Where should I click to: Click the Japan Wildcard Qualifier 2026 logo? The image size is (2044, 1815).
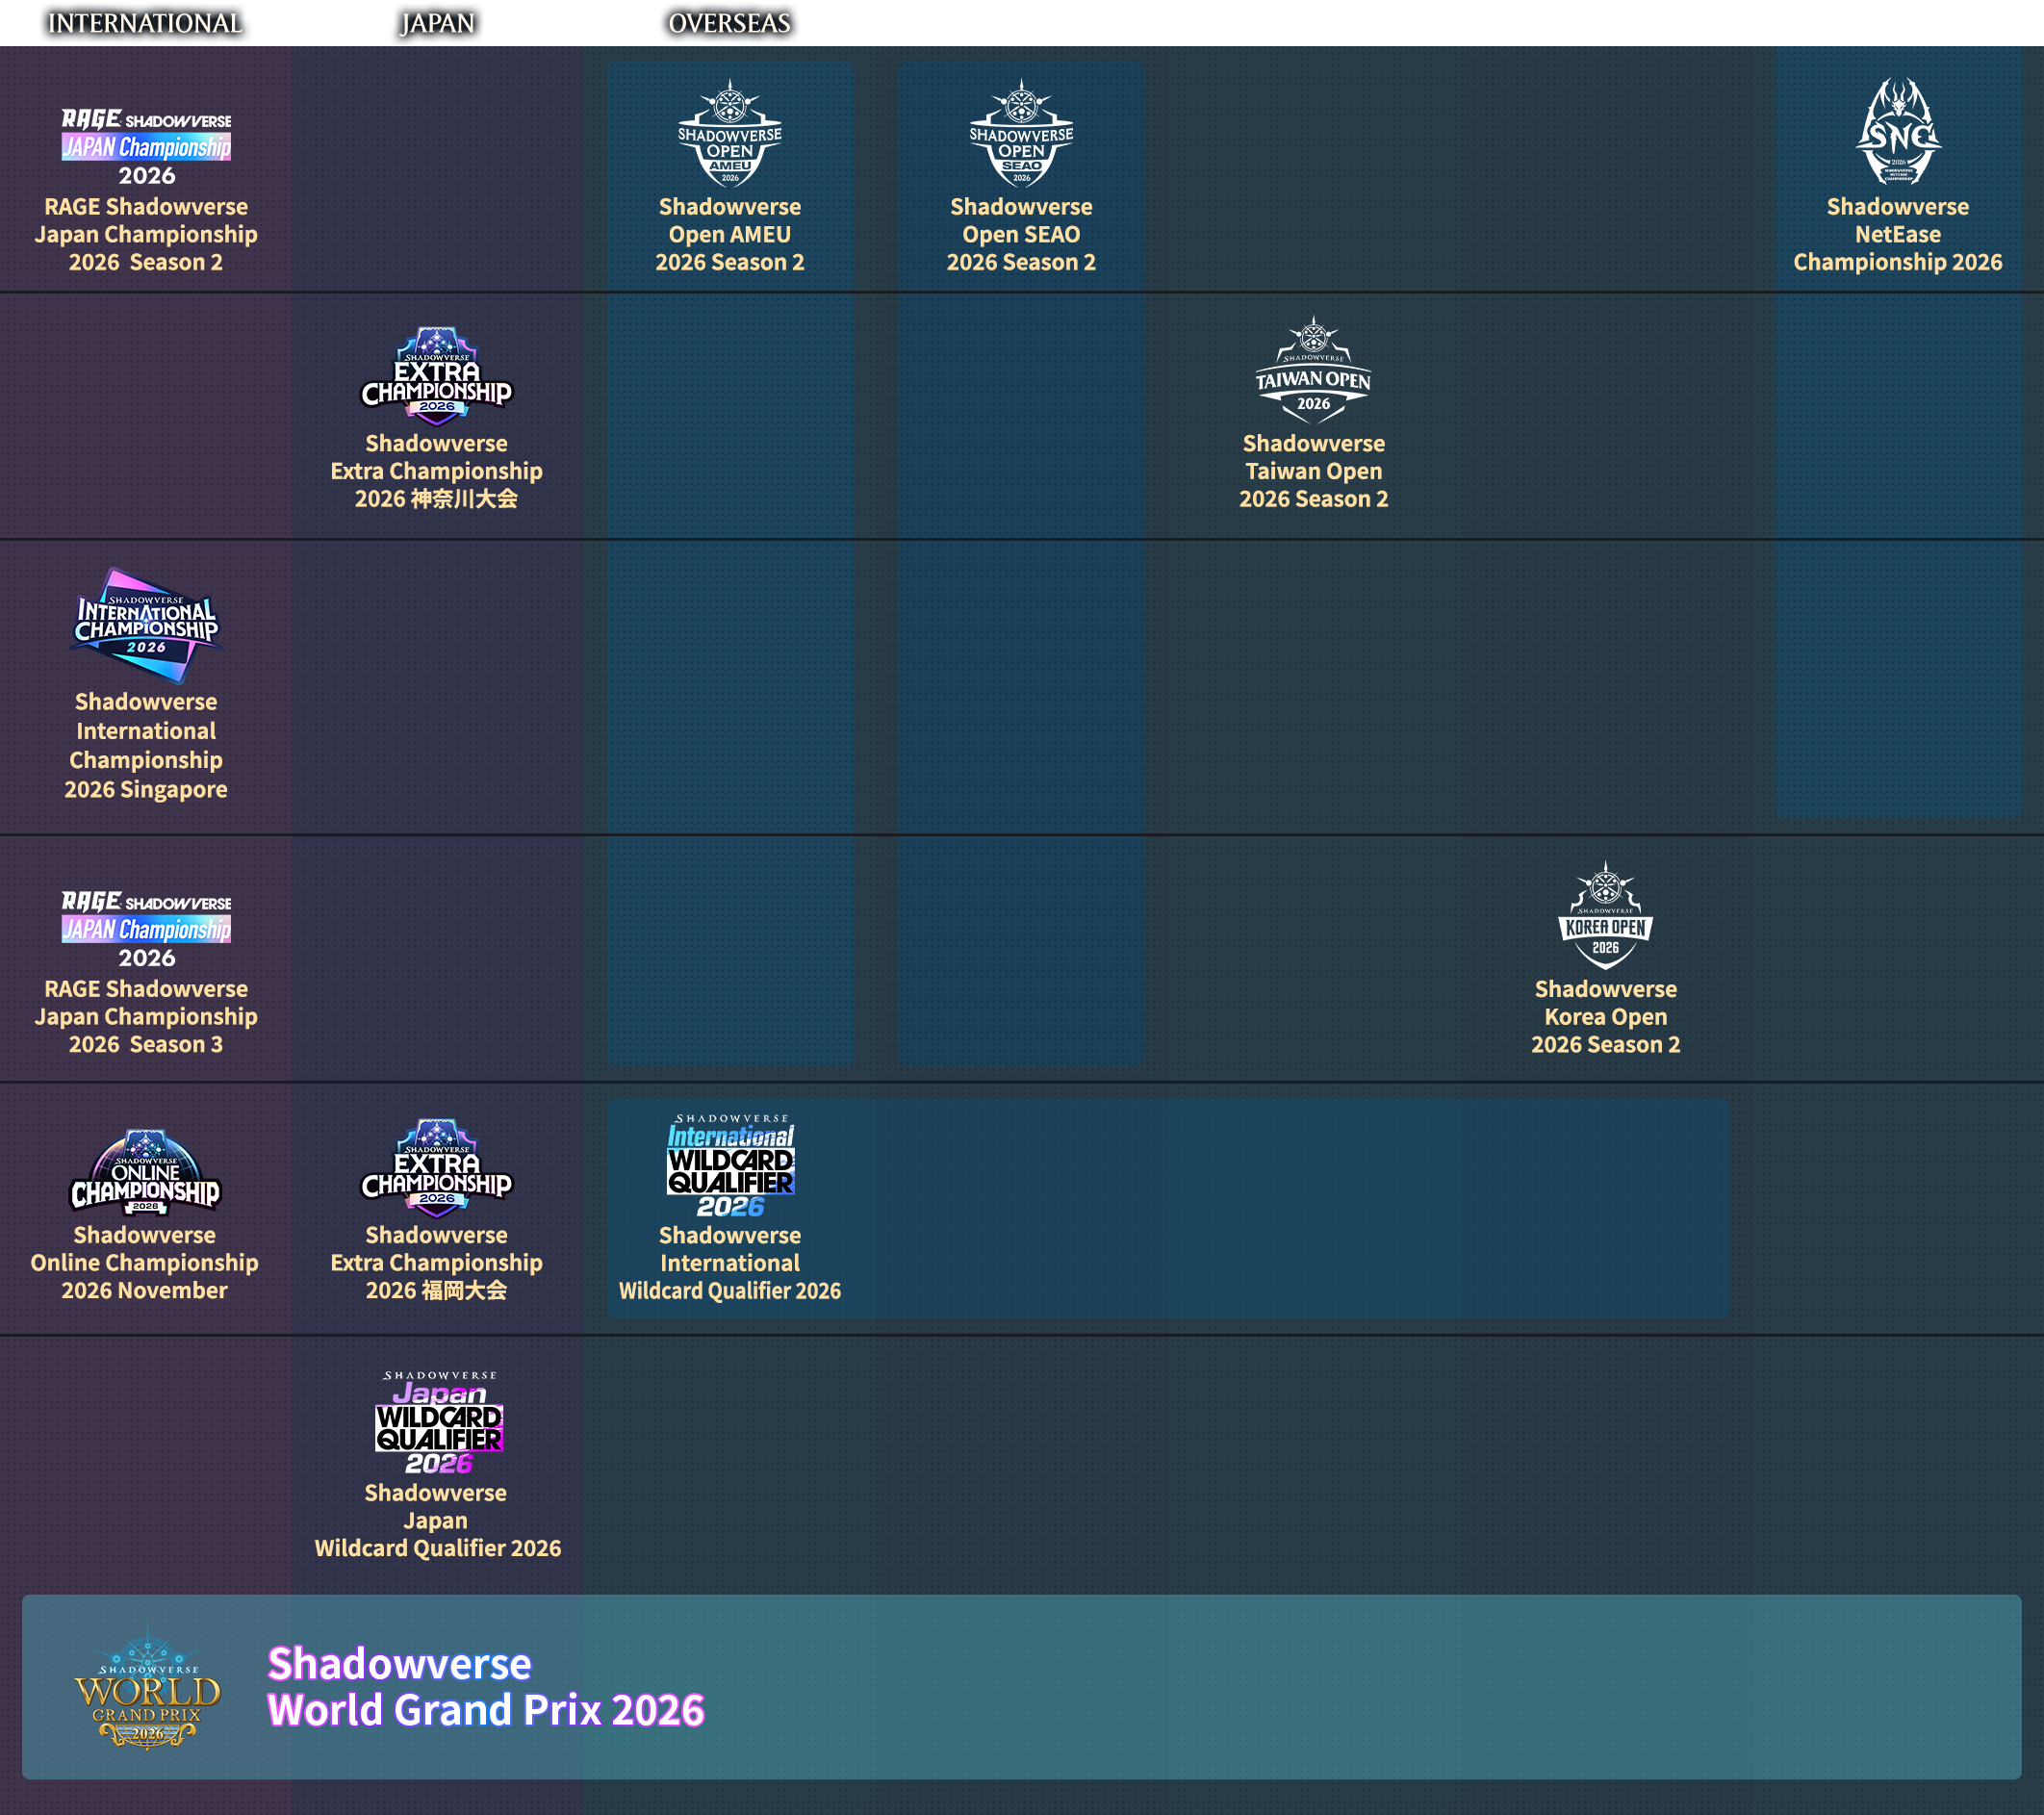tap(438, 1422)
